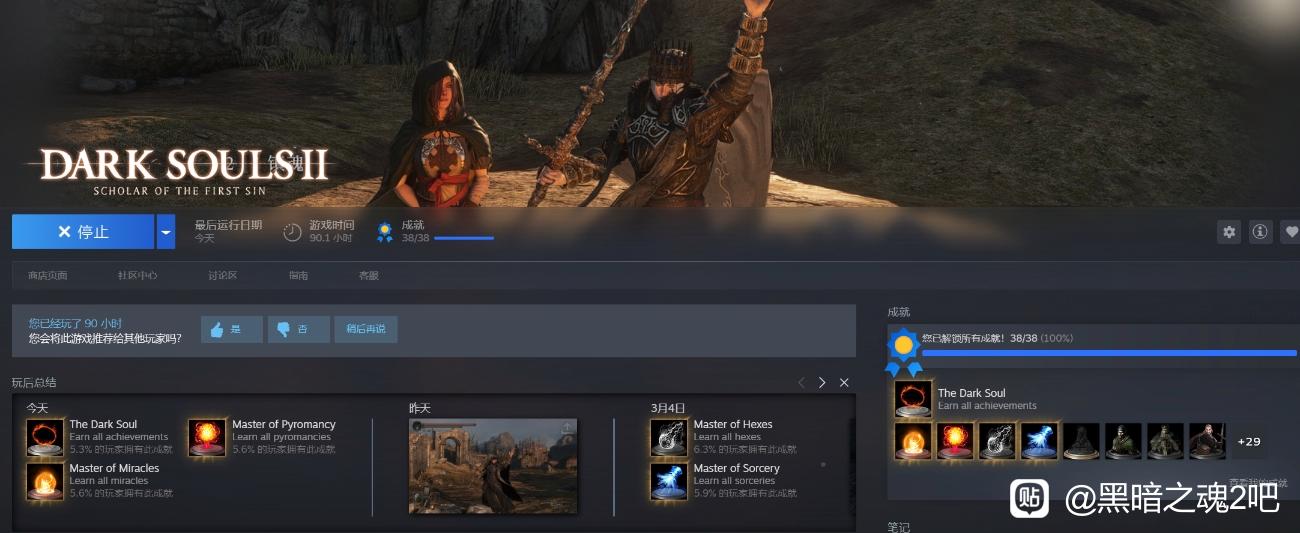
Task: Open game settings gear icon
Action: pos(1229,232)
